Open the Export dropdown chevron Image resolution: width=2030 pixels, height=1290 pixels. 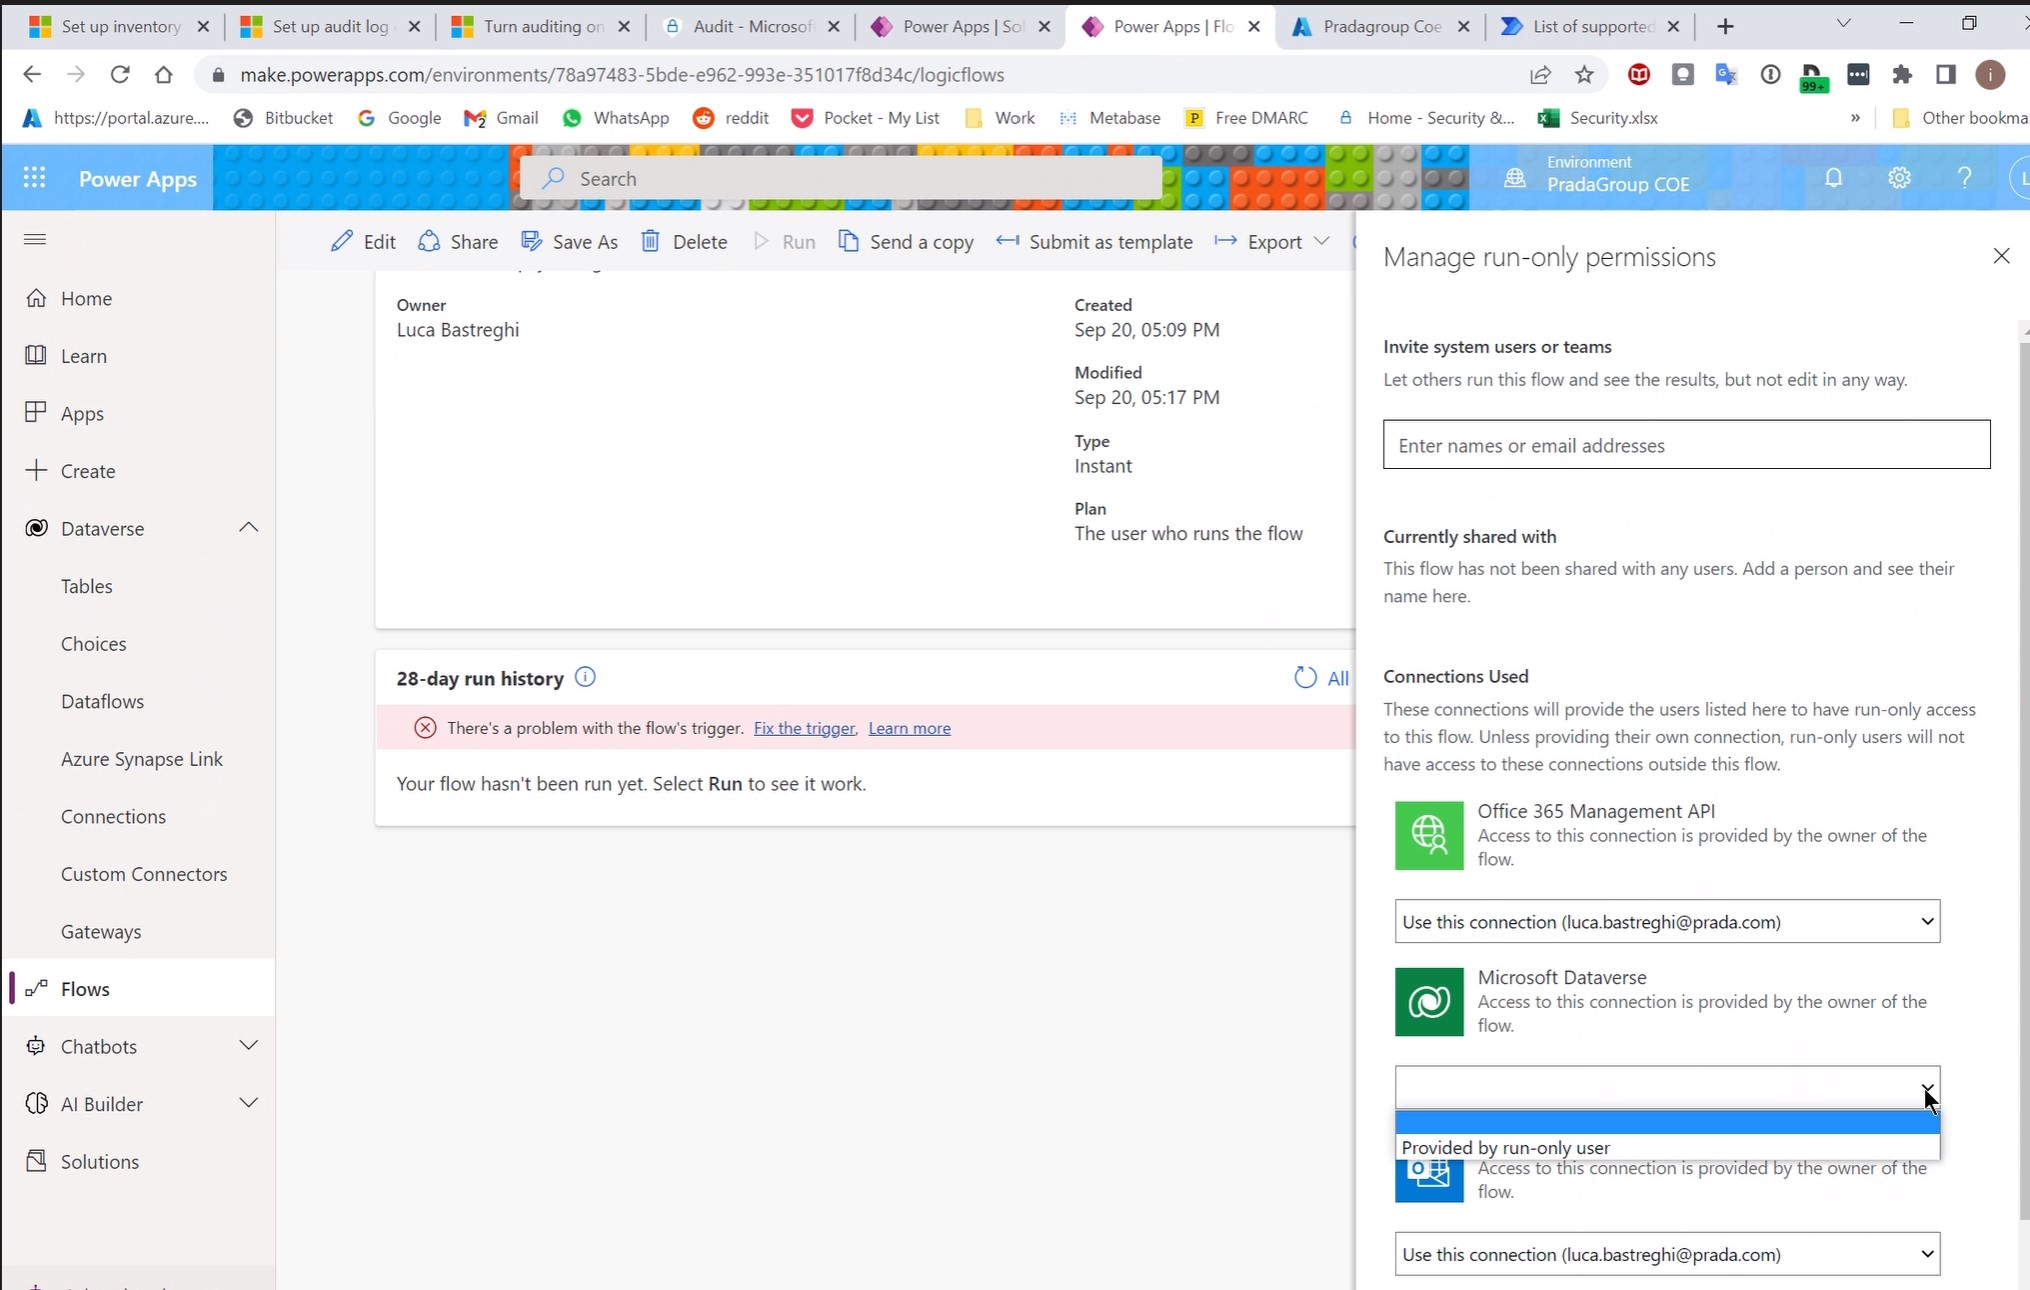pyautogui.click(x=1322, y=241)
